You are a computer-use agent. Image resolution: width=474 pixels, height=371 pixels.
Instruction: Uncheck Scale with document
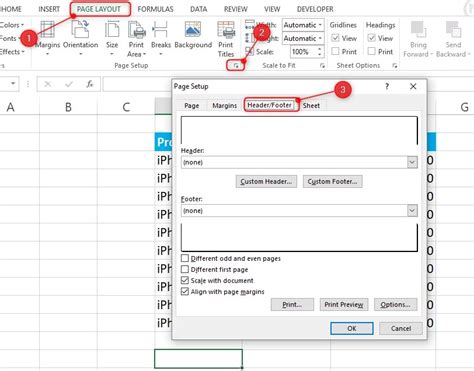point(185,280)
